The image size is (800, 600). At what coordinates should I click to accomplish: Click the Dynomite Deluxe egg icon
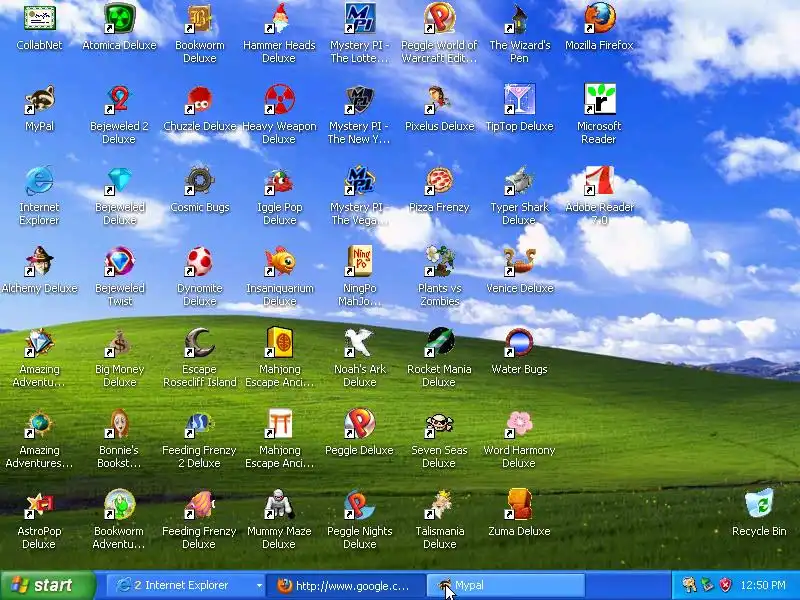[x=199, y=262]
